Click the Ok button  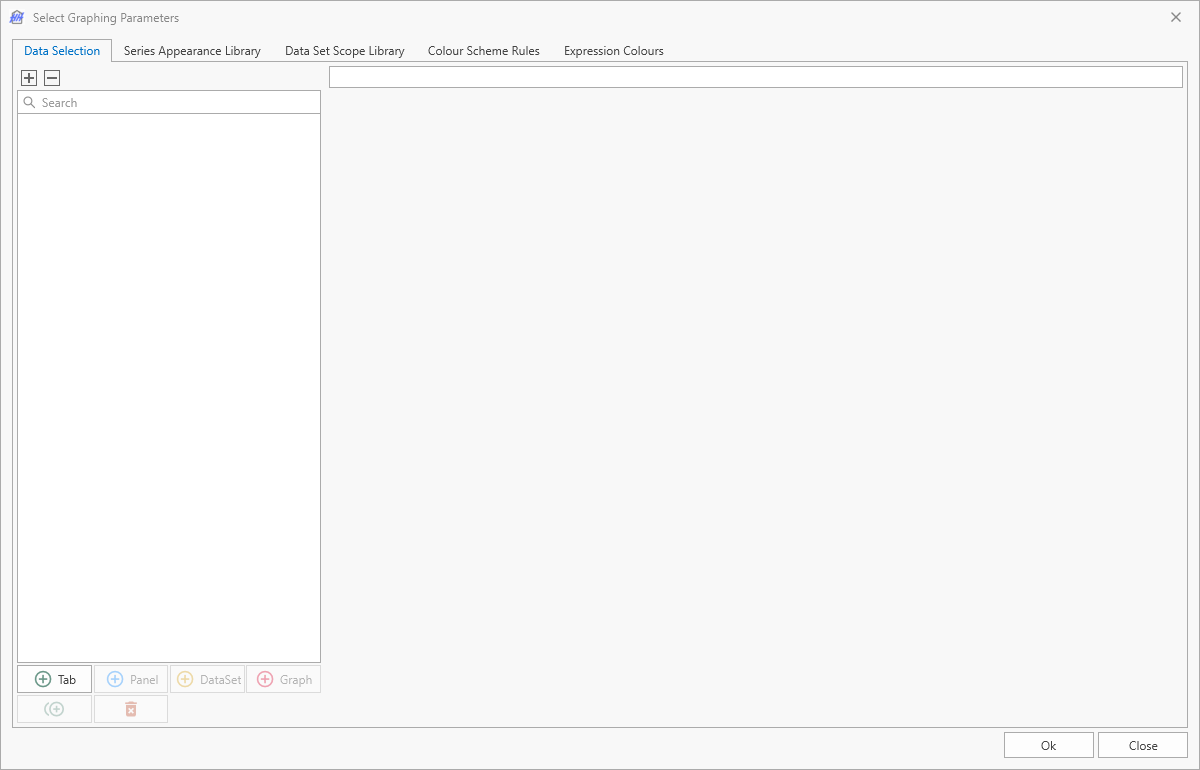pos(1048,745)
